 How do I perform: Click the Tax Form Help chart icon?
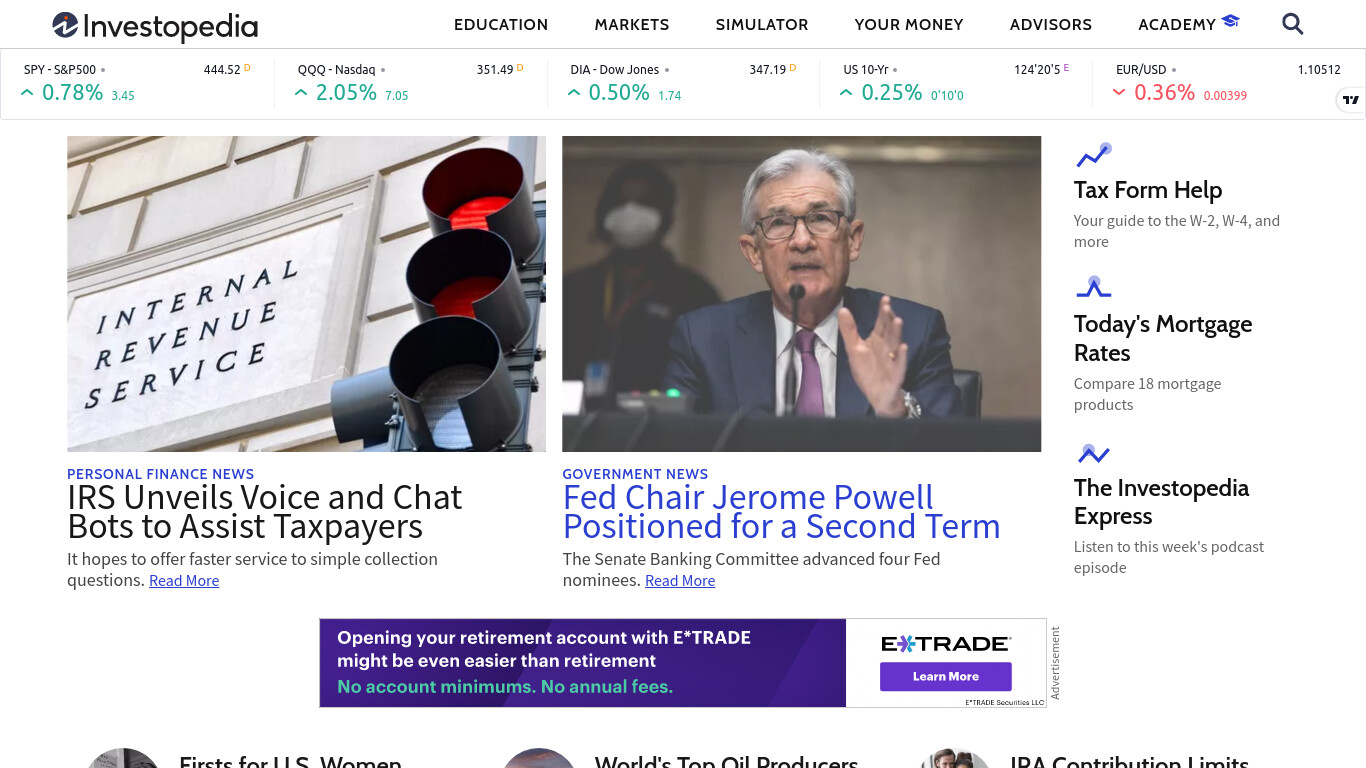pos(1094,155)
